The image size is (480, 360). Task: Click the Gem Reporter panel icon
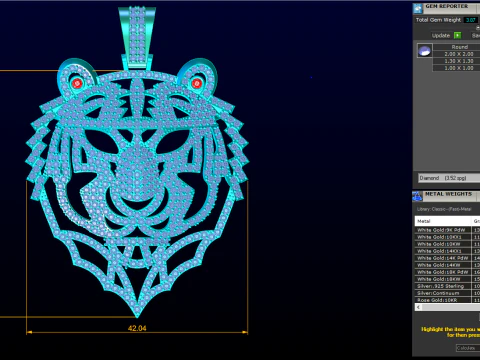pos(418,9)
